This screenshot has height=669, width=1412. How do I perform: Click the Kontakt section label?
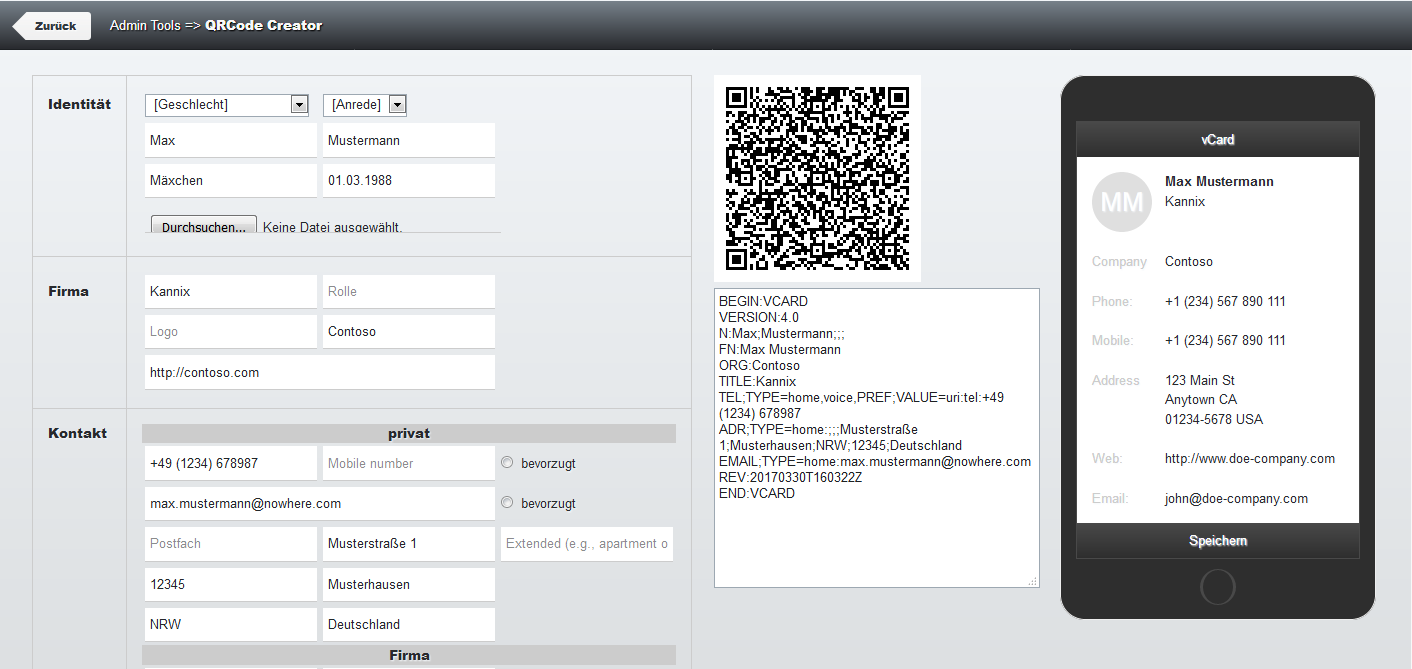click(78, 433)
